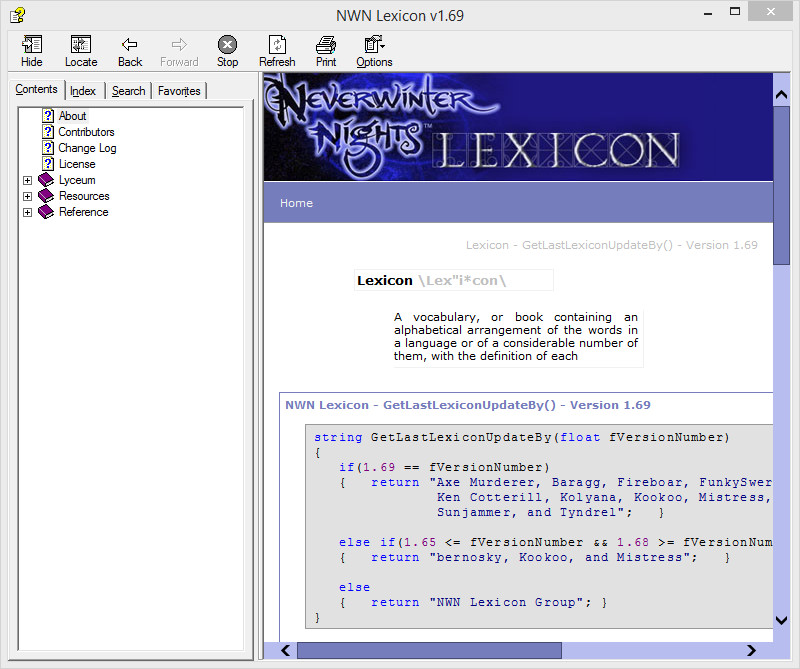This screenshot has height=669, width=800.
Task: Stop loading with the Stop icon
Action: click(227, 45)
